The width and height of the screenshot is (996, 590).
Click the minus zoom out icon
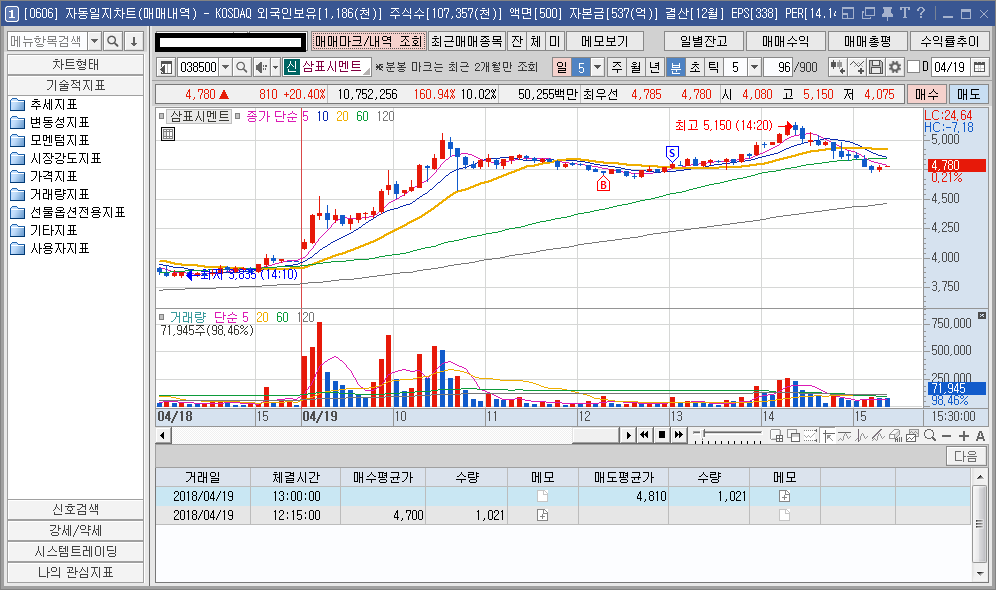[x=946, y=436]
